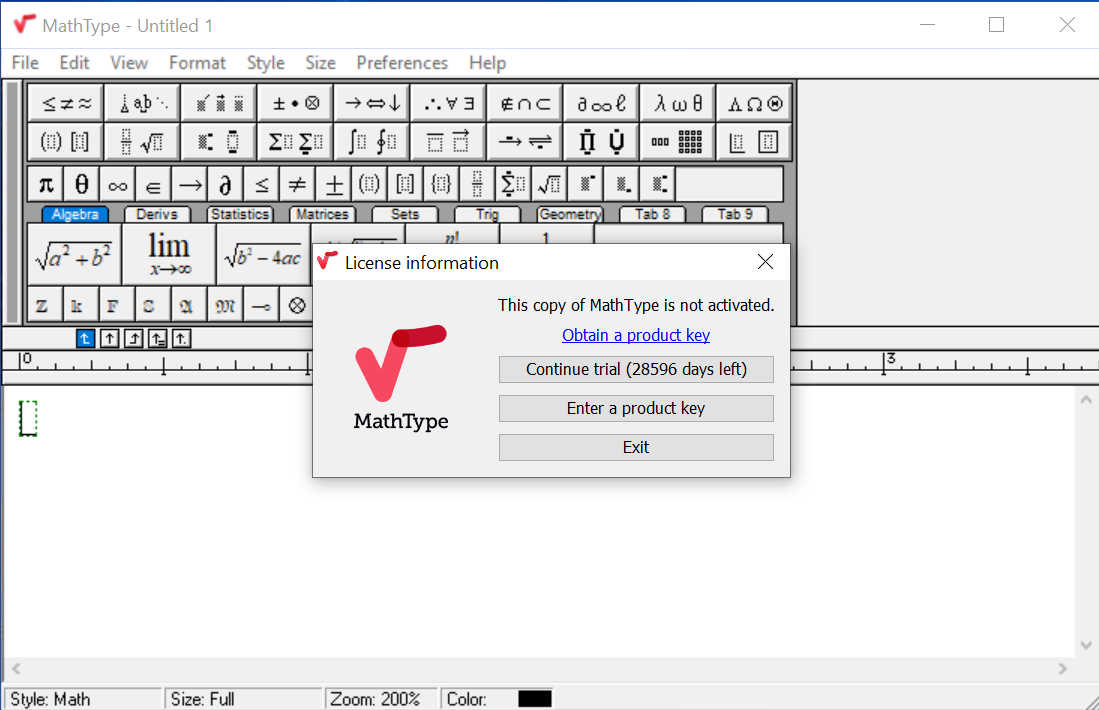Switch to the Sets tab
1099x710 pixels.
405,214
